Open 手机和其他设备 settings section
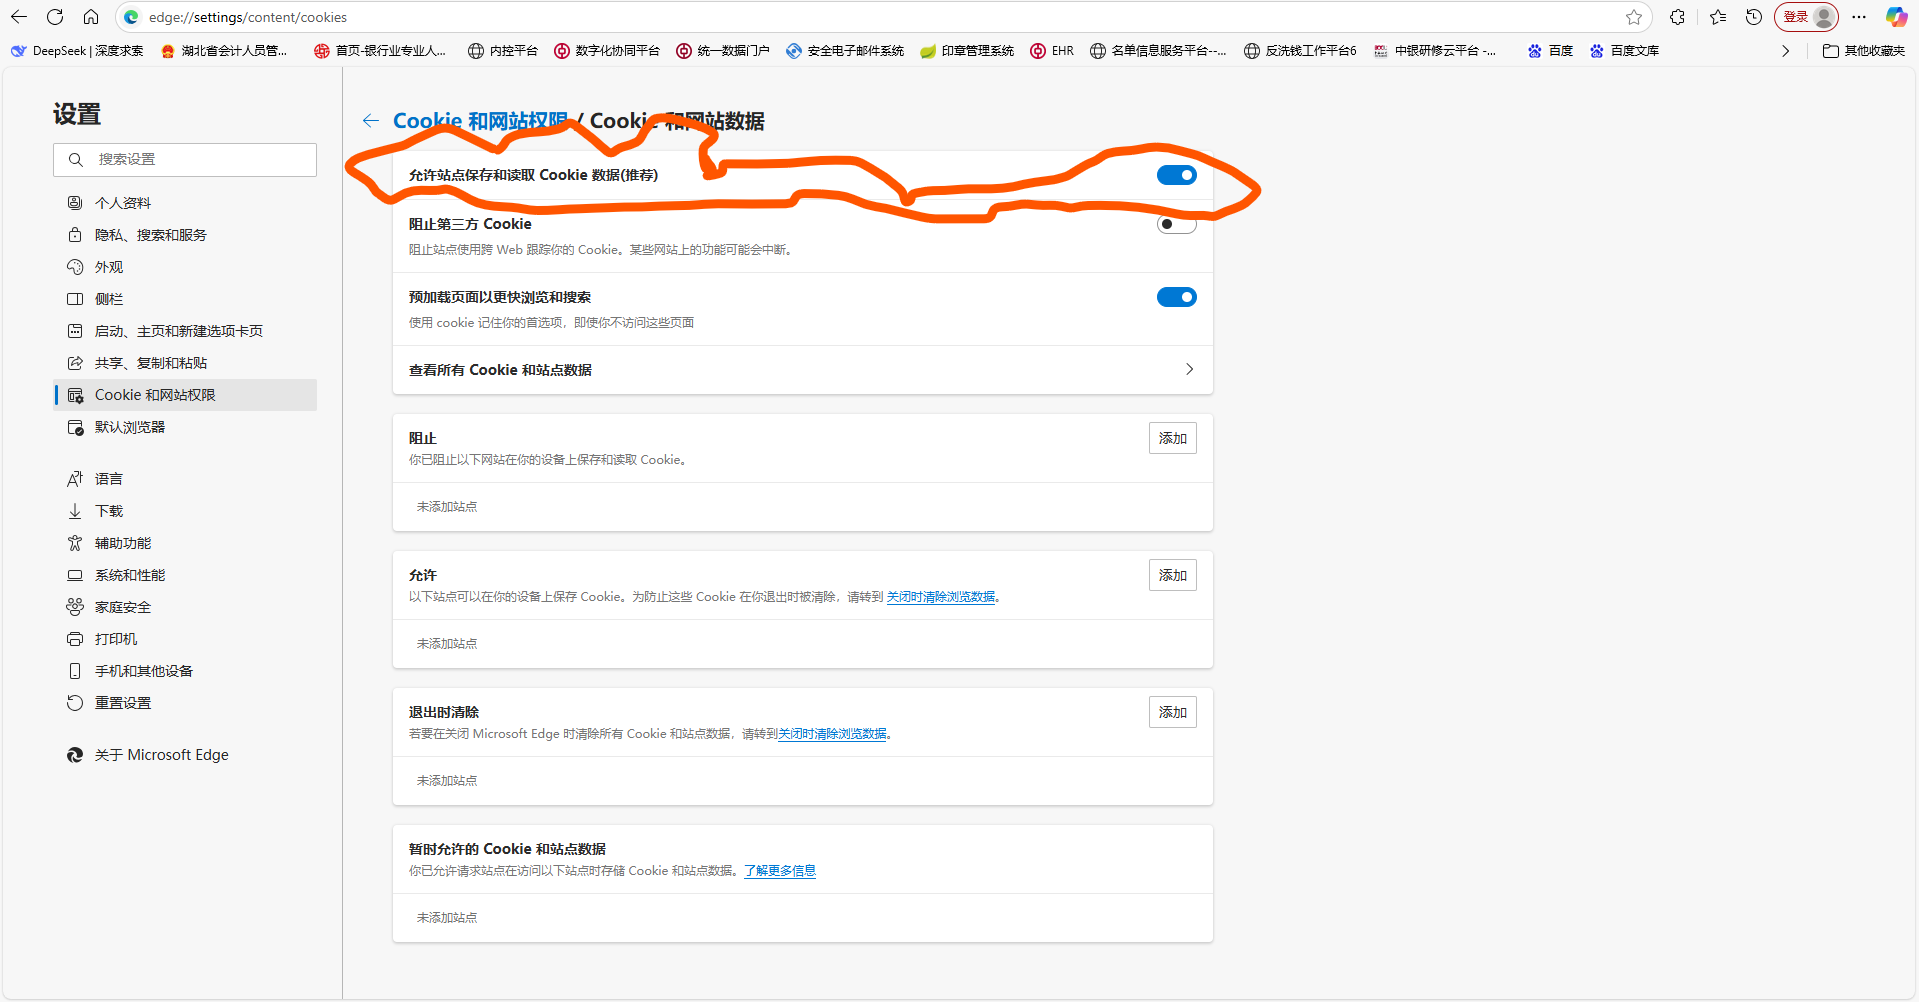This screenshot has height=1002, width=1919. point(185,671)
